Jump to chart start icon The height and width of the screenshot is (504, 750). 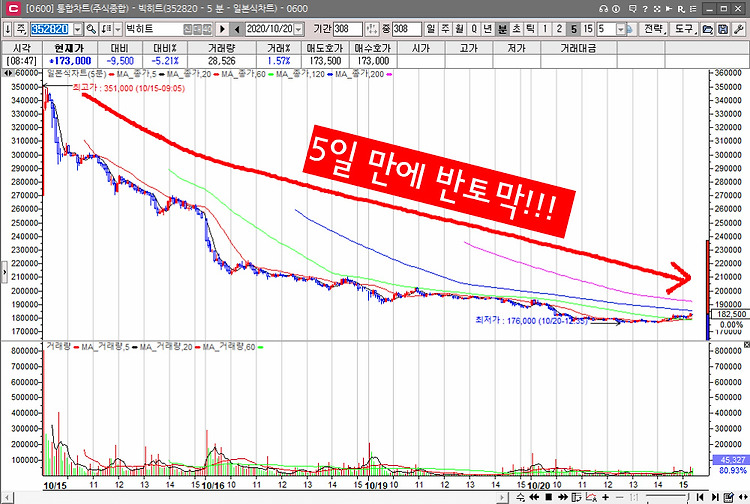(x=700, y=497)
